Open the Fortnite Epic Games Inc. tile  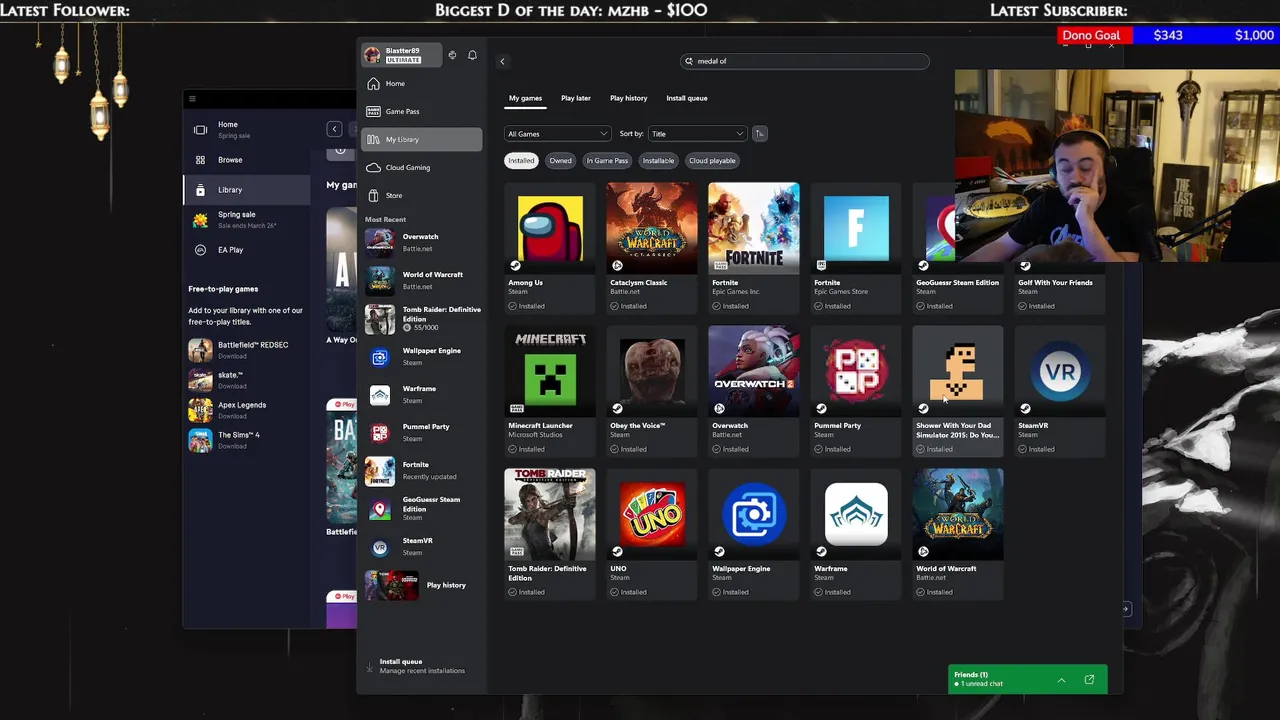click(x=754, y=247)
